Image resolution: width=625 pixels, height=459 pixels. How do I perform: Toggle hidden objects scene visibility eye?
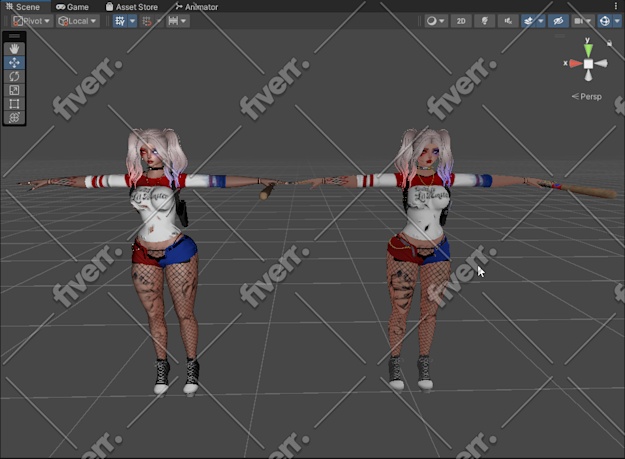tap(558, 21)
